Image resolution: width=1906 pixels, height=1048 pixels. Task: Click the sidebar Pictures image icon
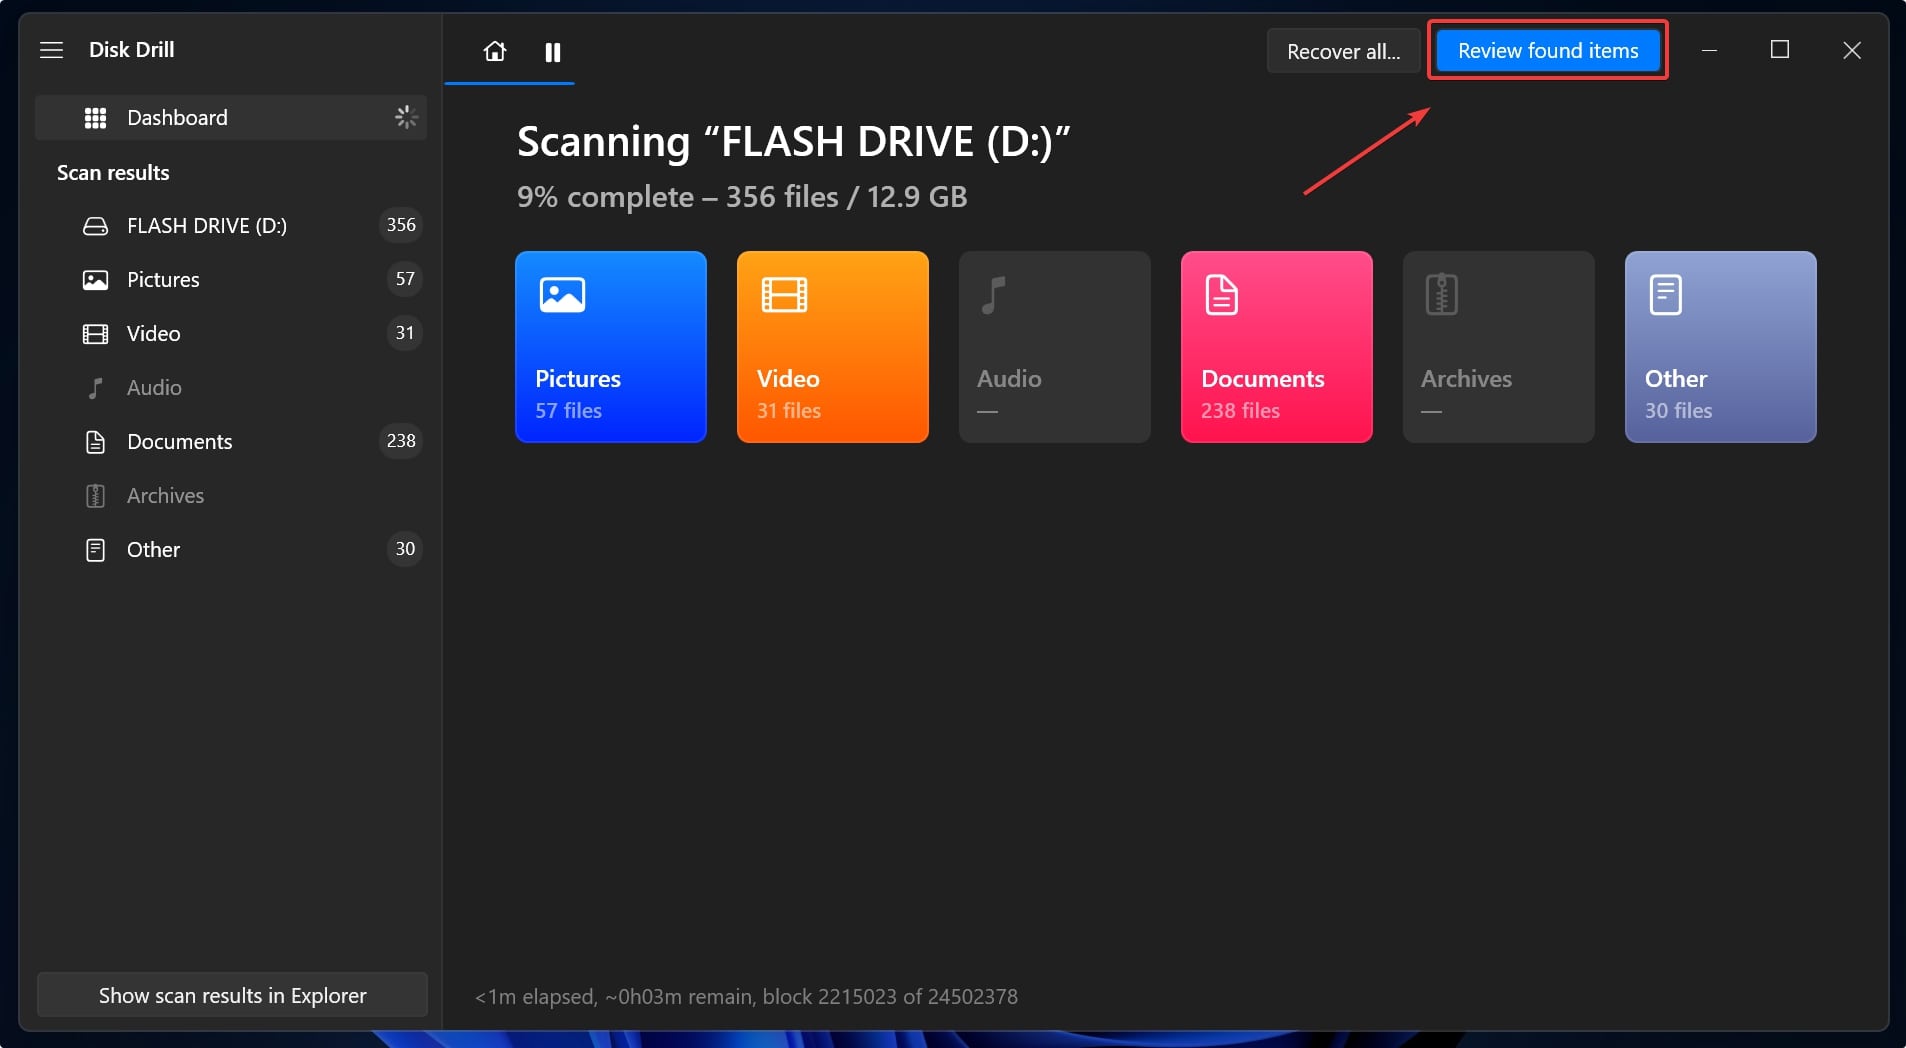coord(95,280)
